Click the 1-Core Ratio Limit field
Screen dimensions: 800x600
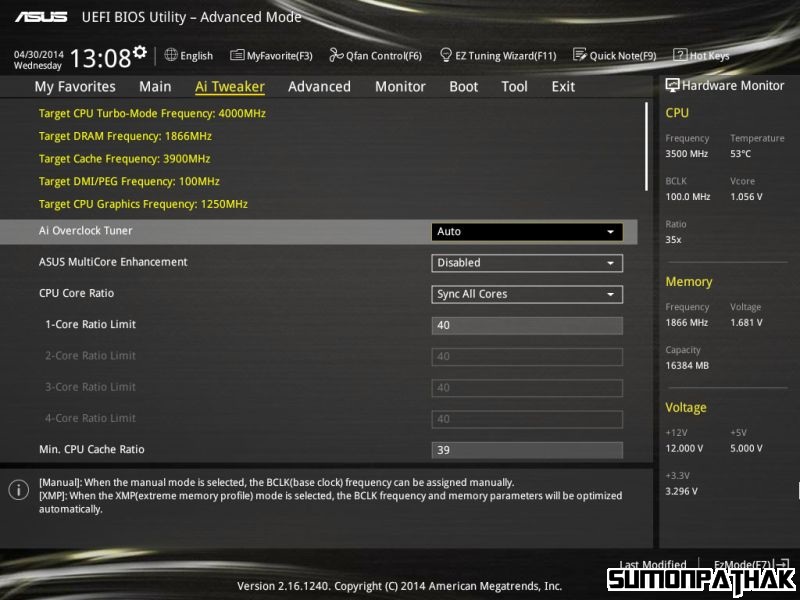527,326
